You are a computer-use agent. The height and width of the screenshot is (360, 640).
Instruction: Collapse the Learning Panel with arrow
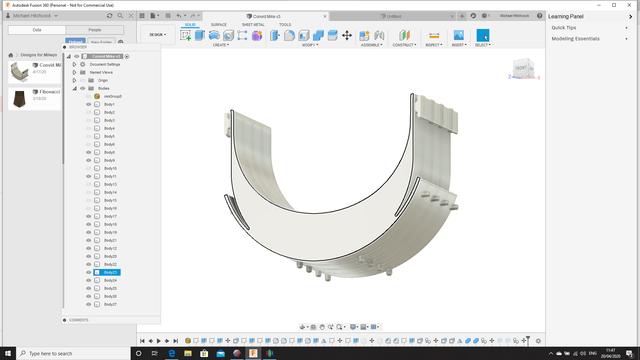[x=630, y=16]
